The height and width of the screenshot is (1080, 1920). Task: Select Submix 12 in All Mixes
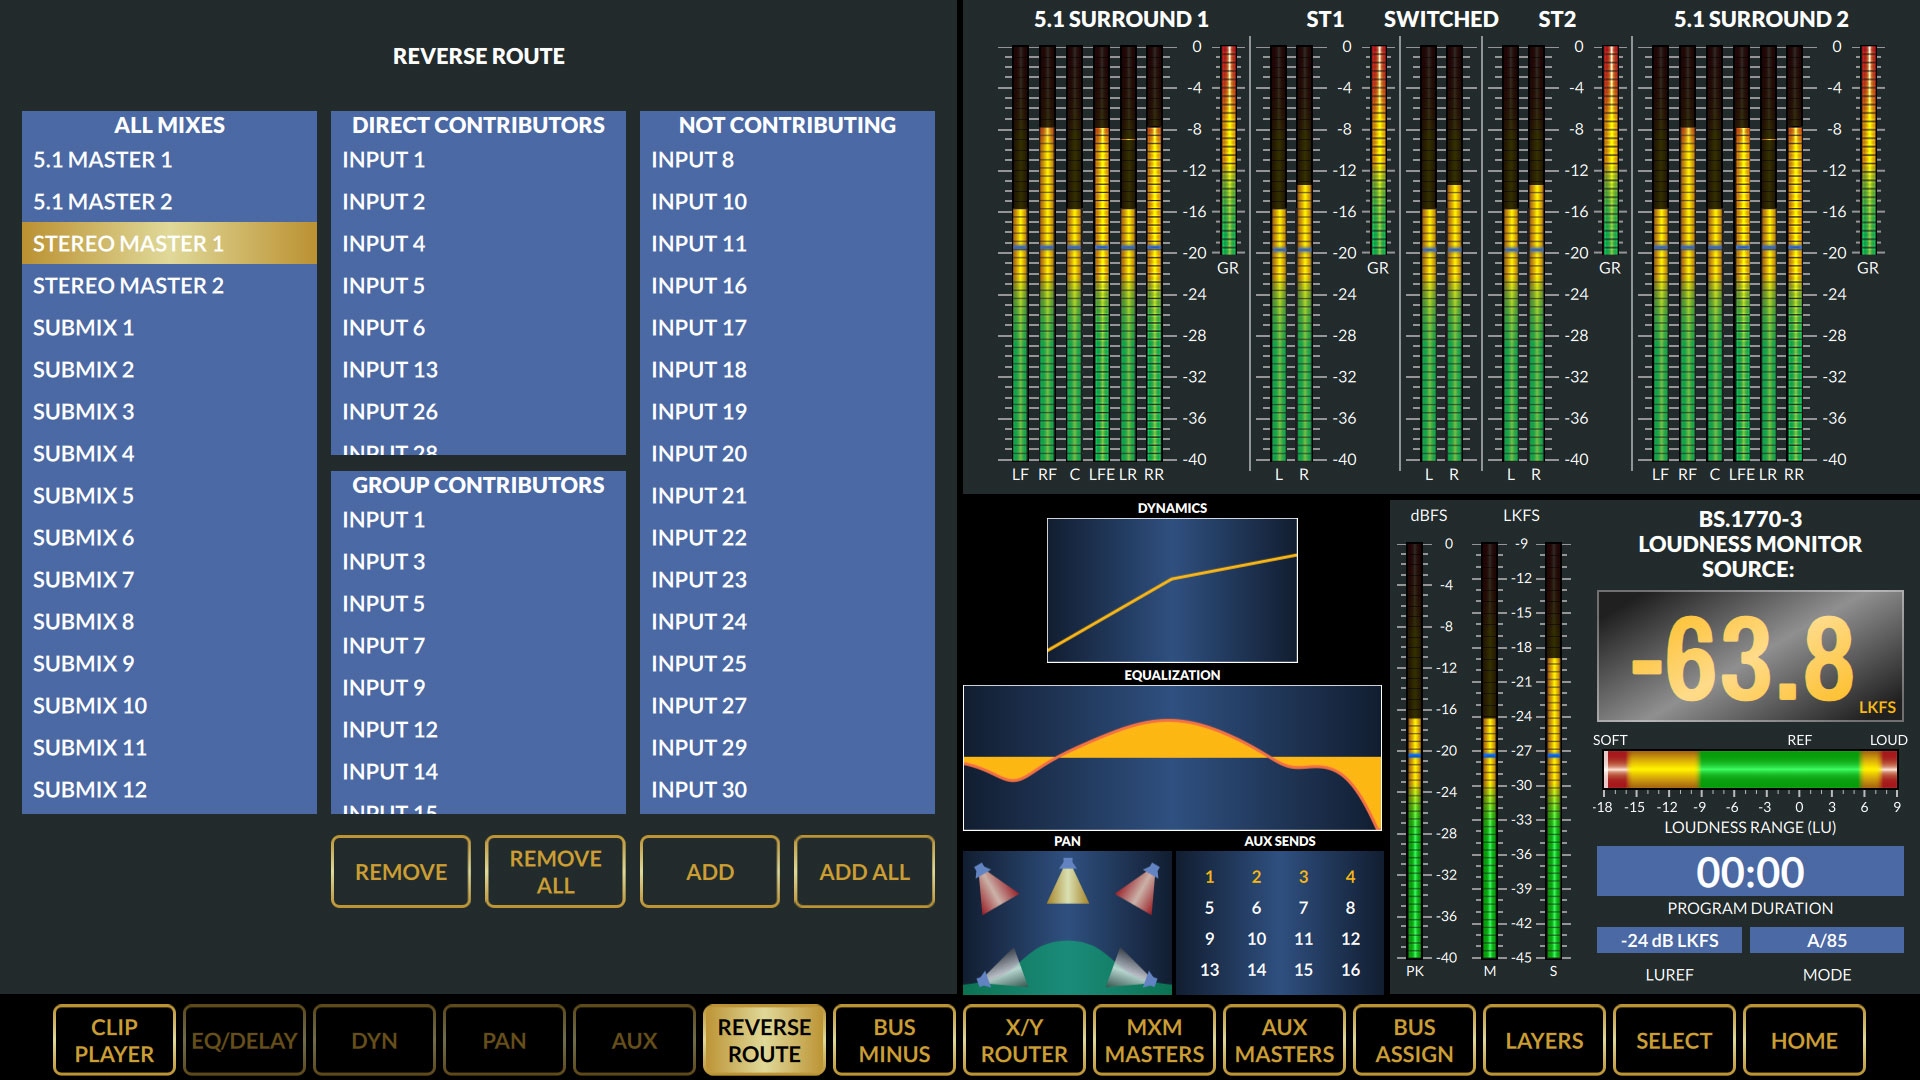pyautogui.click(x=169, y=790)
